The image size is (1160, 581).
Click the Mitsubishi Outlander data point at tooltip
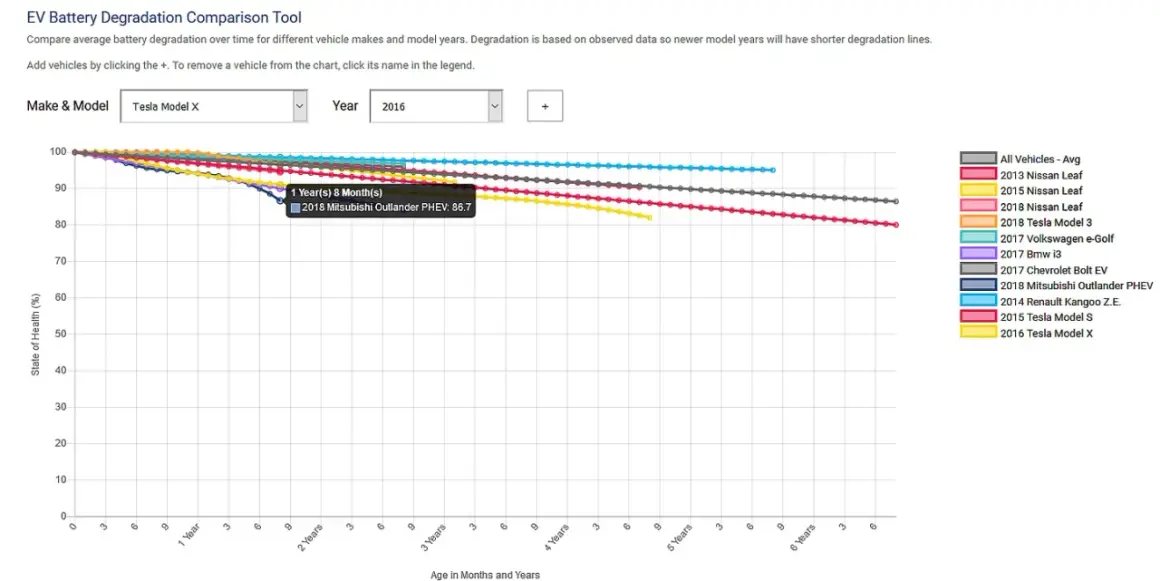click(280, 201)
